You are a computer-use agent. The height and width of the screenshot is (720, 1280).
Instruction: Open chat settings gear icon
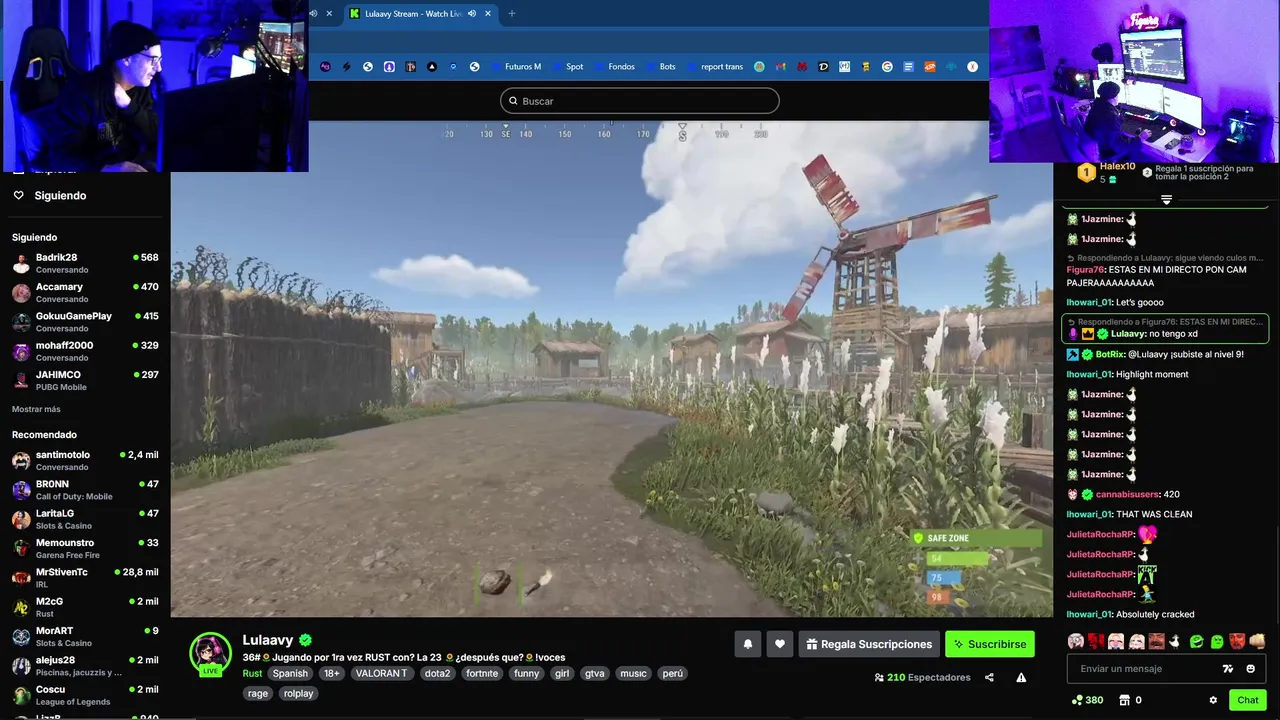pos(1213,700)
